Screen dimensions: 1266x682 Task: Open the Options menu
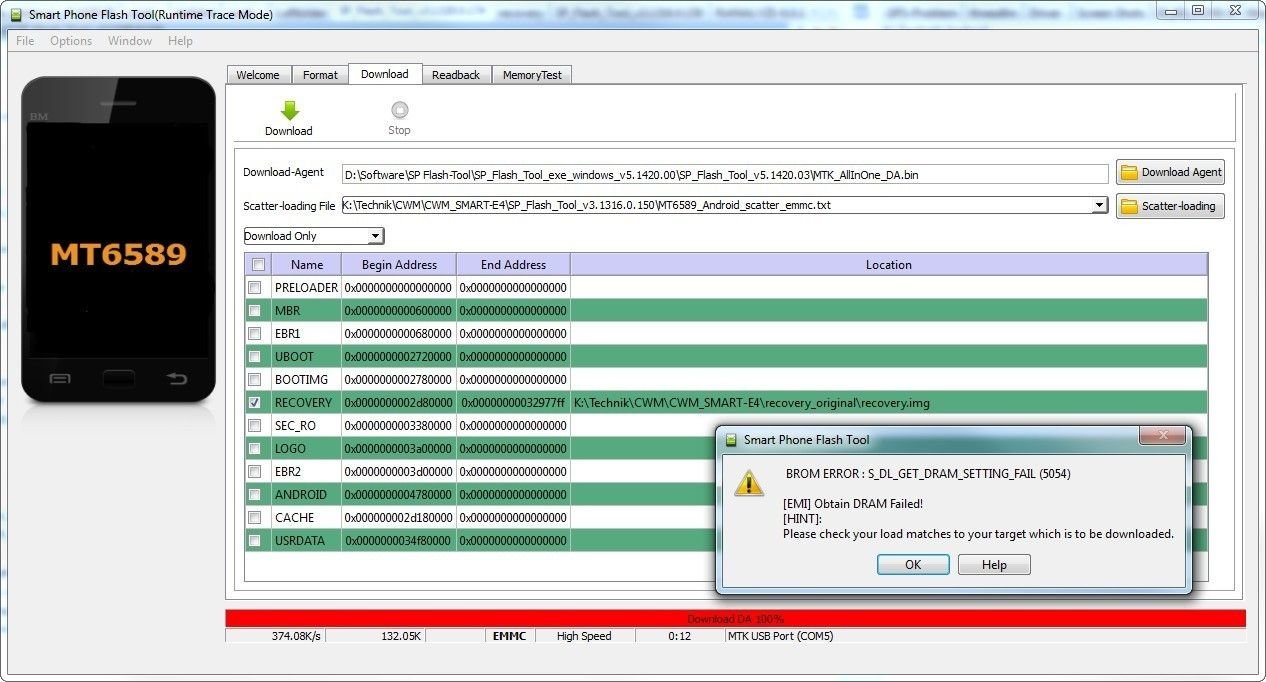pos(71,41)
